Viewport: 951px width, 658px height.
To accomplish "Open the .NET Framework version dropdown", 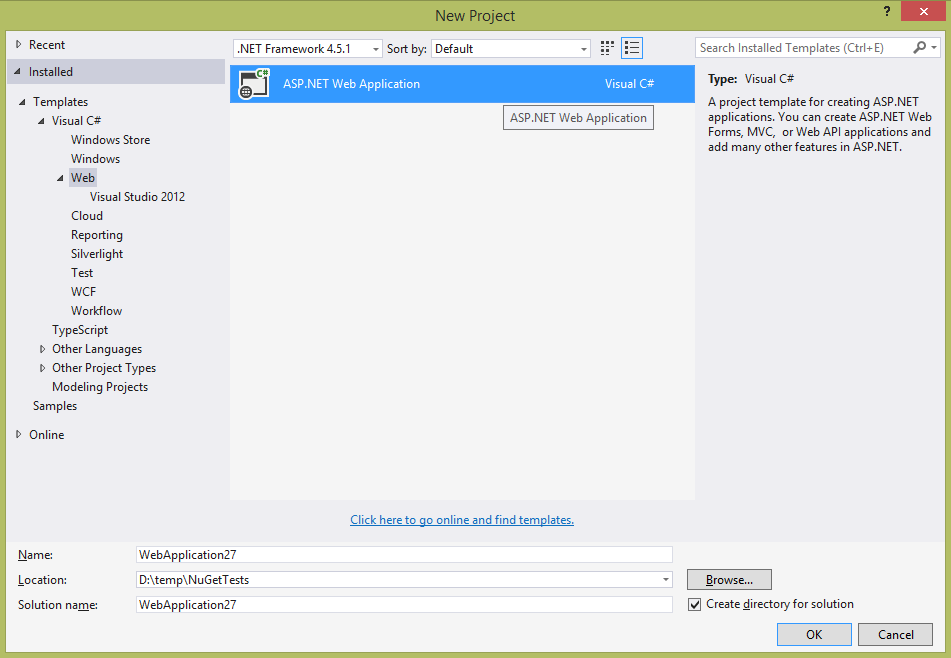I will pyautogui.click(x=308, y=49).
